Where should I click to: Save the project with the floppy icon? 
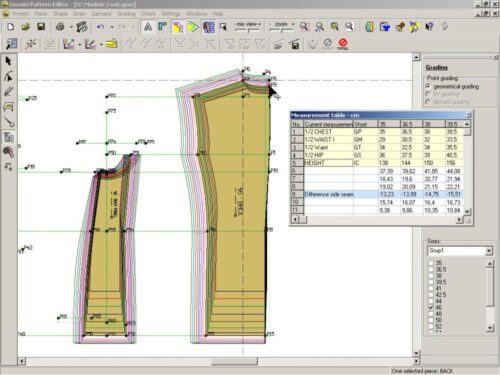coord(41,27)
